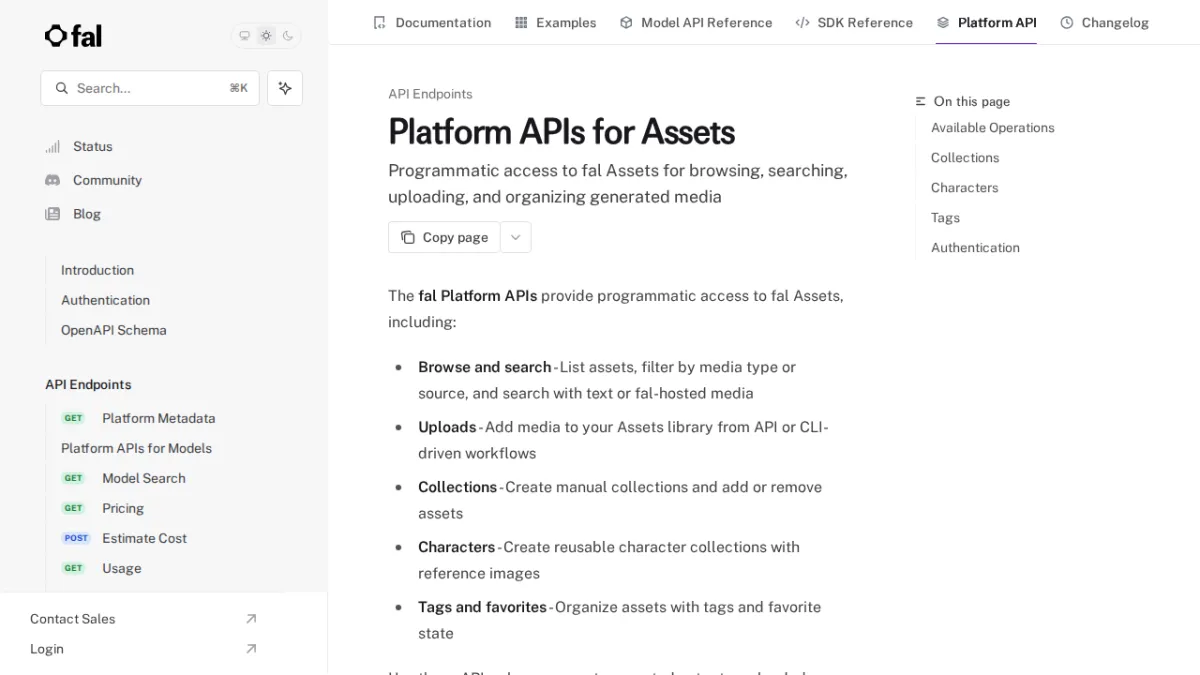Click the On this page list icon
The image size is (1200, 675).
click(921, 102)
